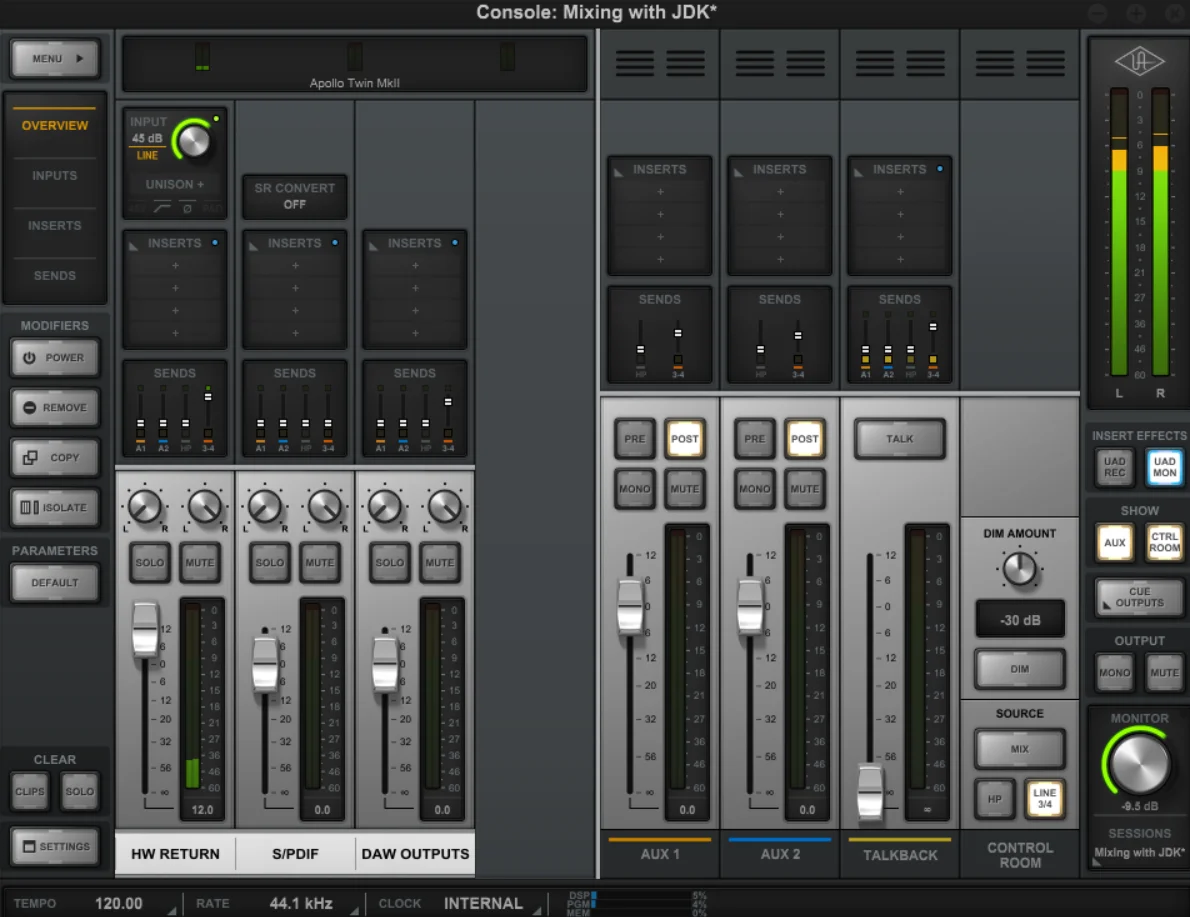
Task: Click the LINE input type indicator
Action: point(147,156)
